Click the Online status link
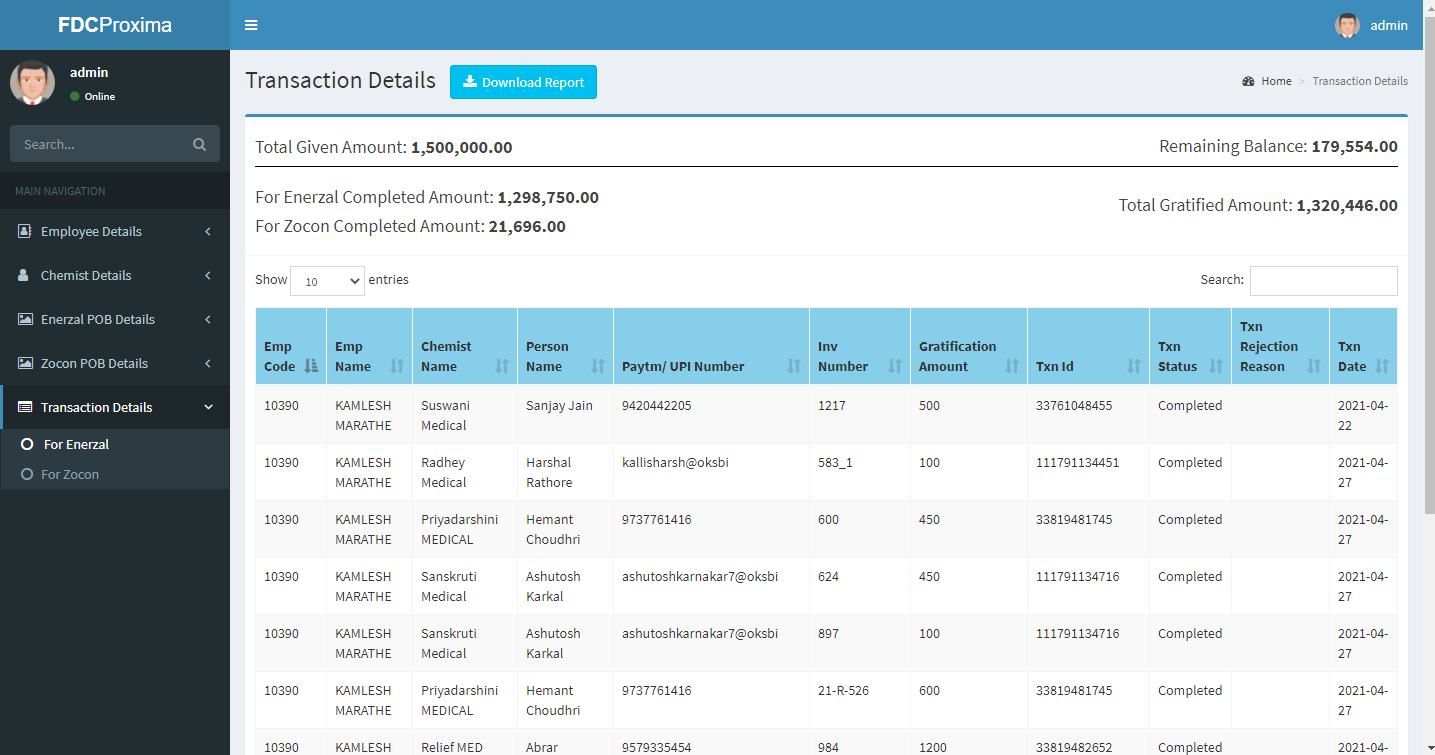1435x755 pixels. [93, 96]
